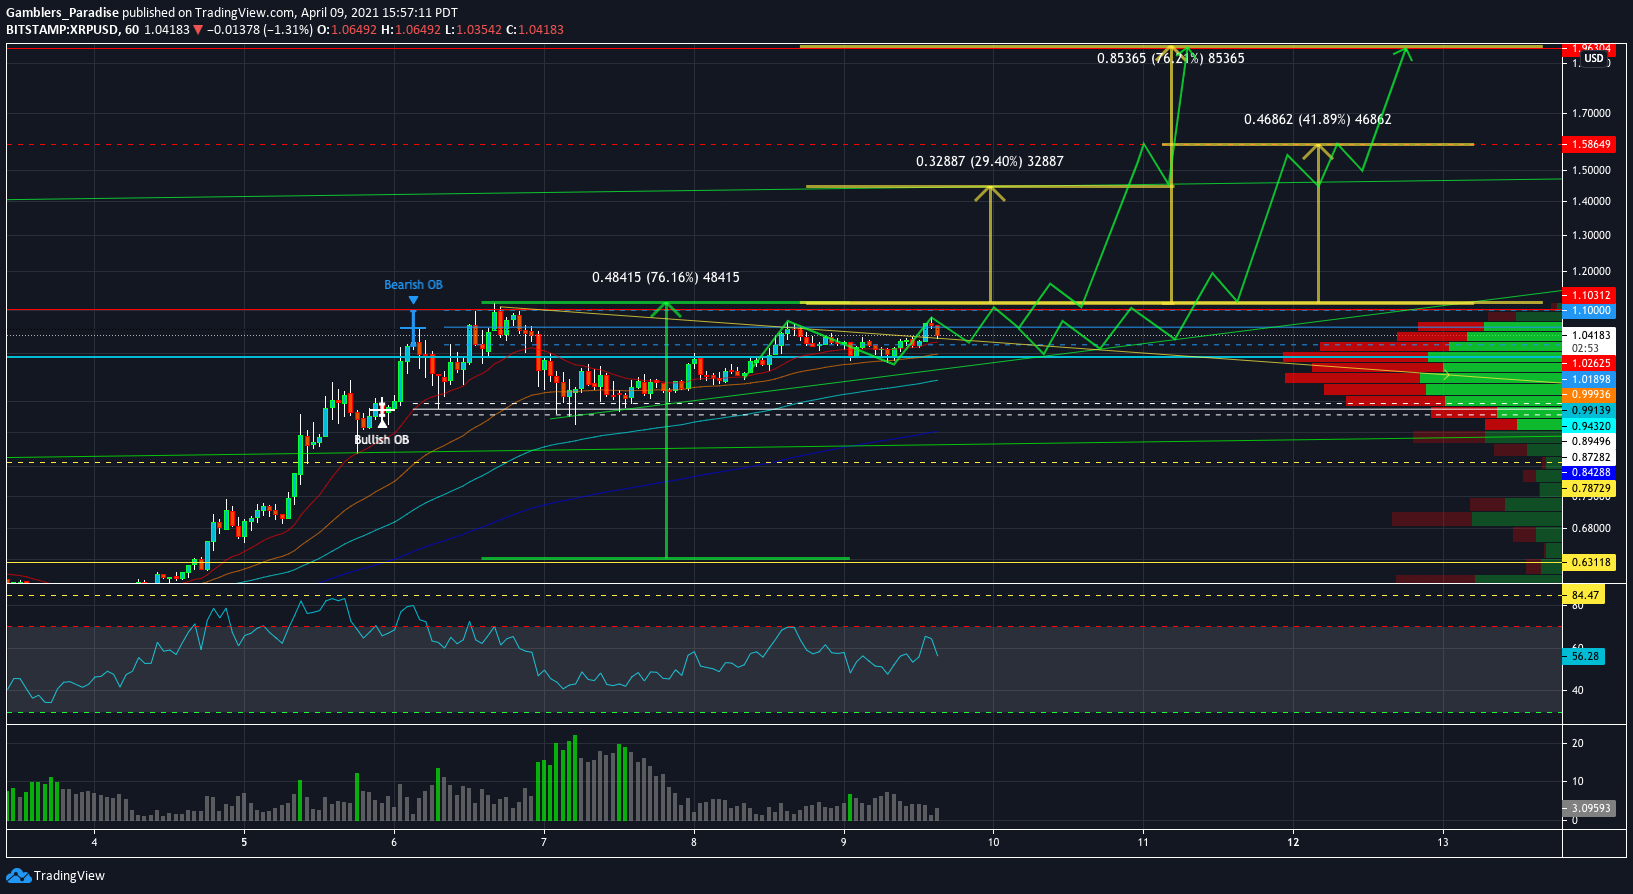The image size is (1633, 894).
Task: Click the TradingView watermark text
Action: (x=69, y=876)
